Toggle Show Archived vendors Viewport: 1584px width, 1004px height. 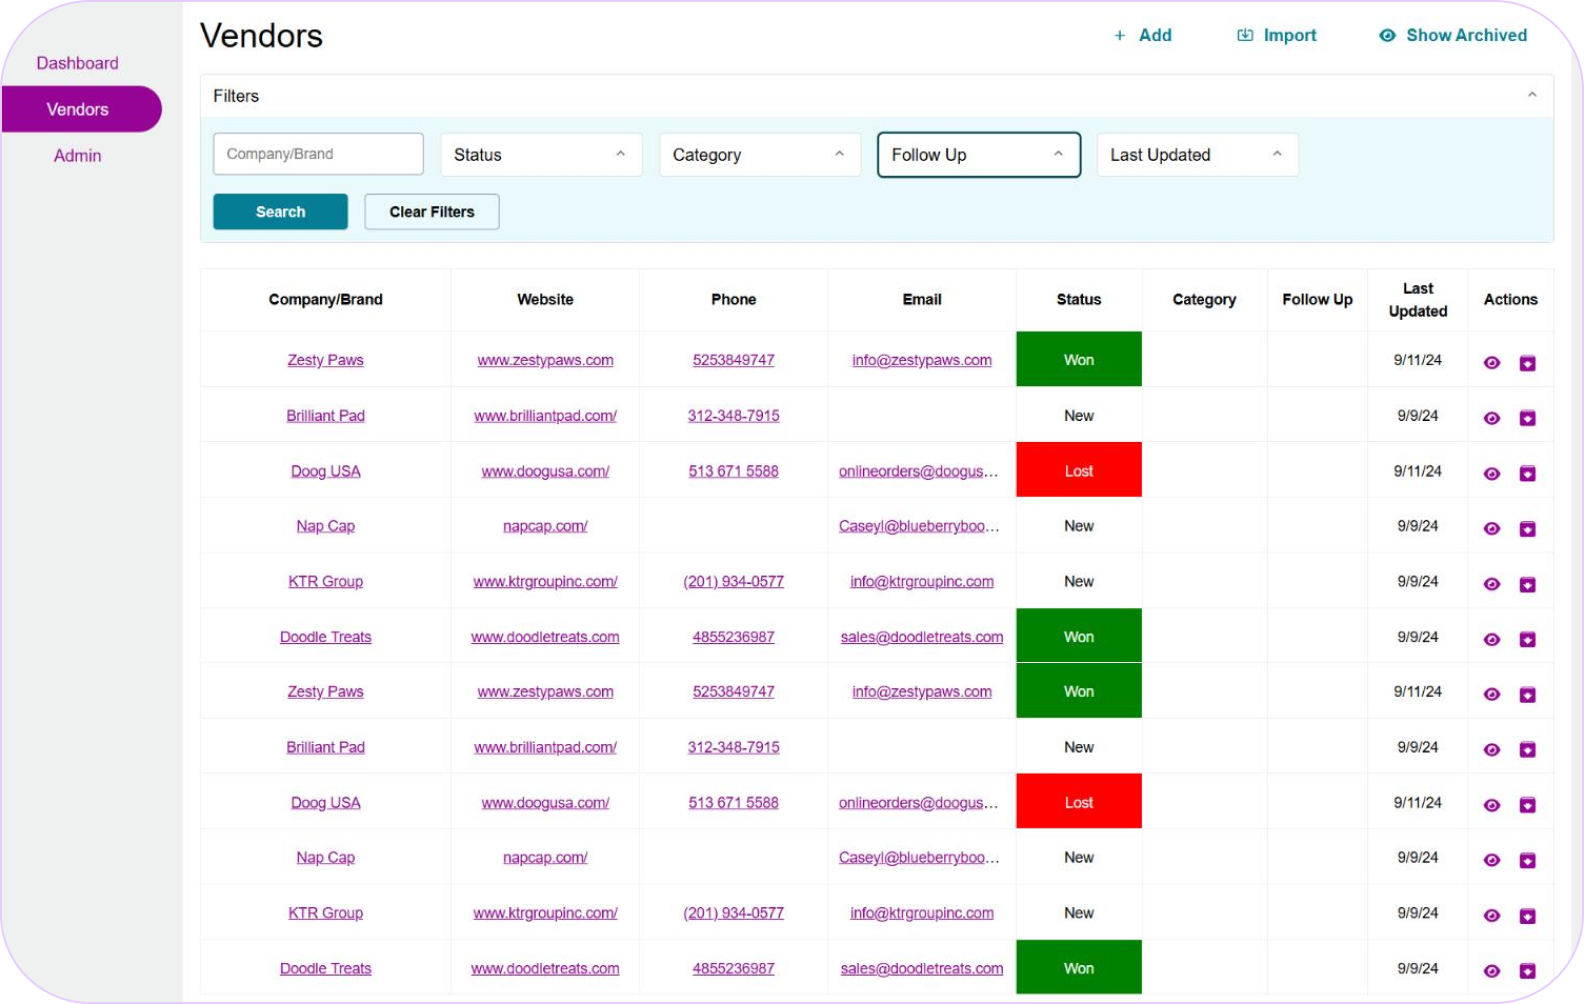(1453, 36)
